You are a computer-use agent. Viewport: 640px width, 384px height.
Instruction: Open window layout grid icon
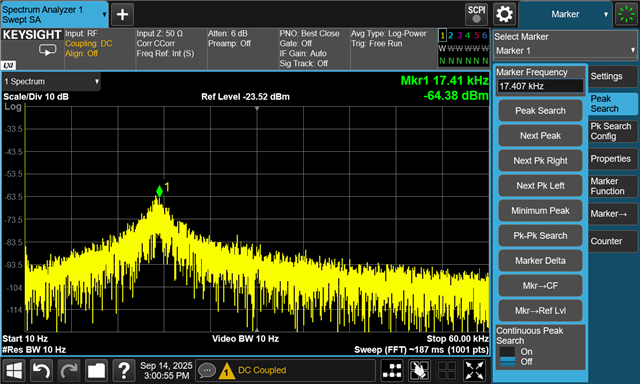pyautogui.click(x=392, y=371)
